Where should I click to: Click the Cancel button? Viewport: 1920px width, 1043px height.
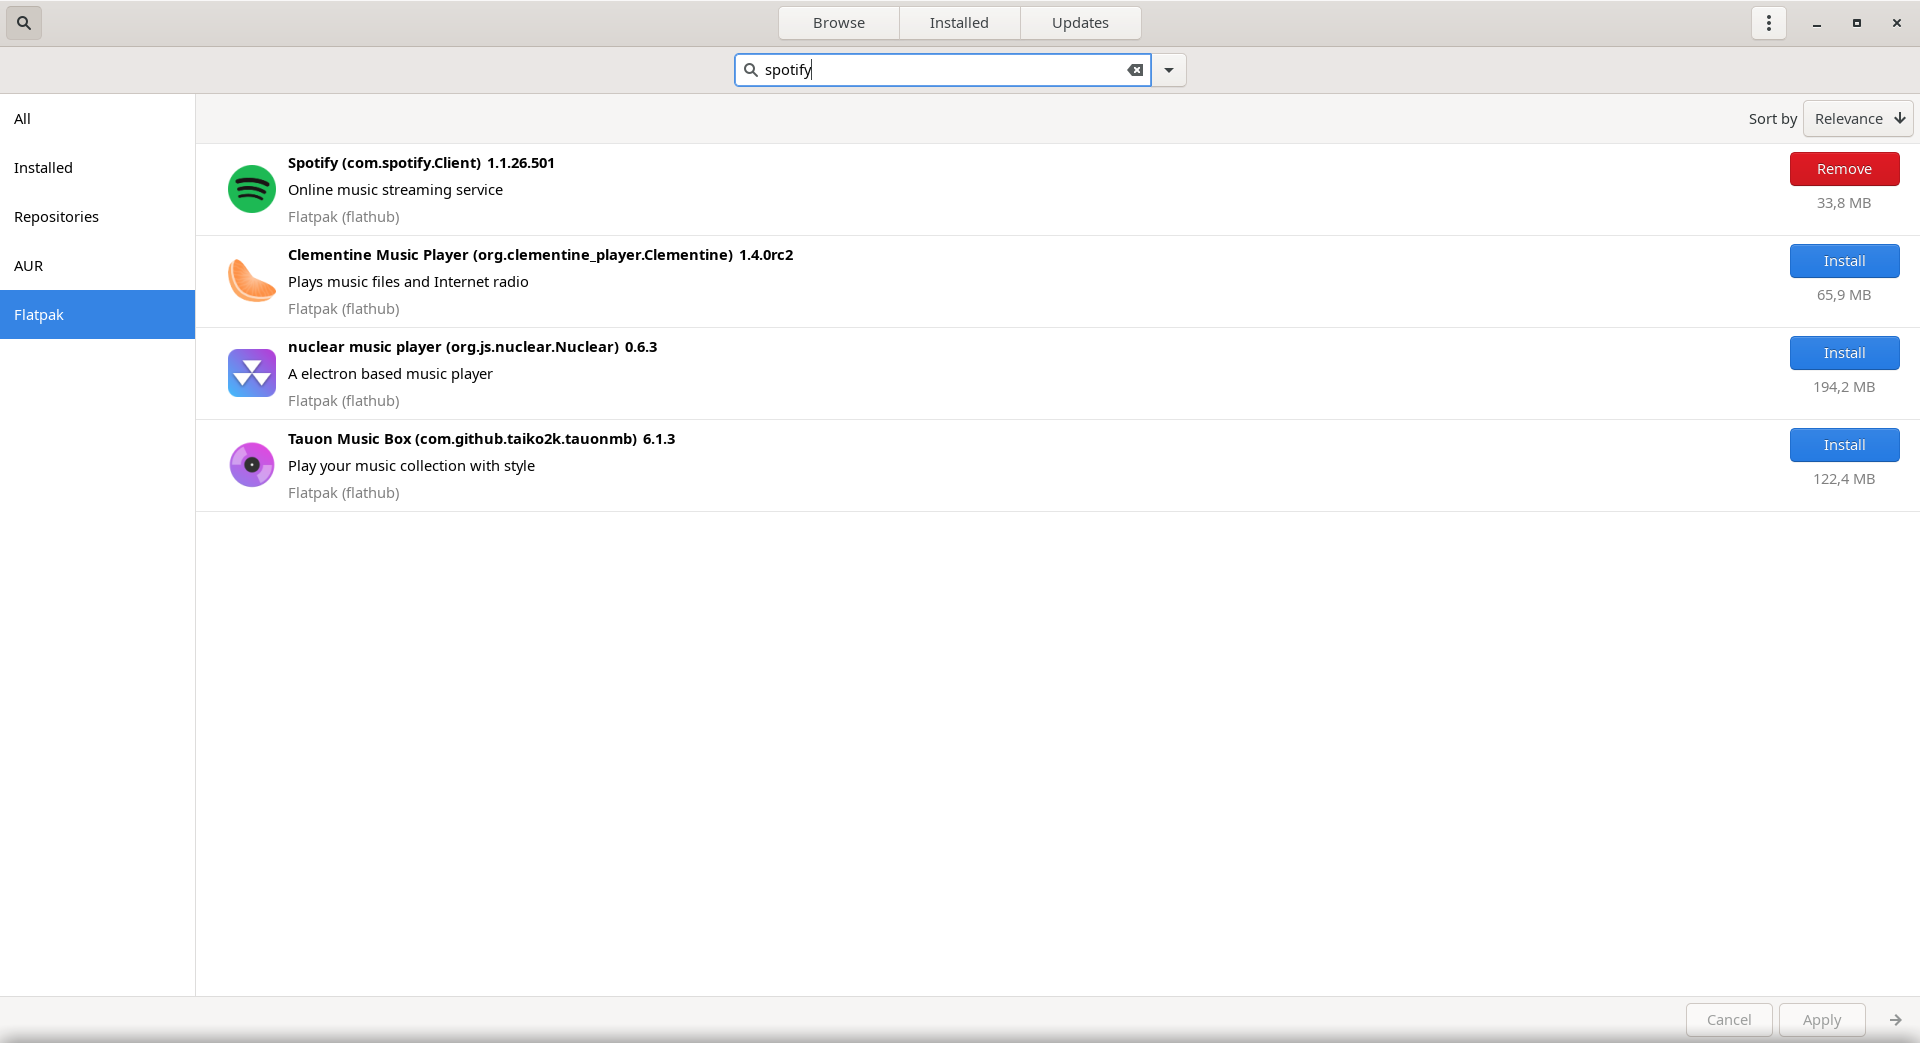click(x=1729, y=1020)
